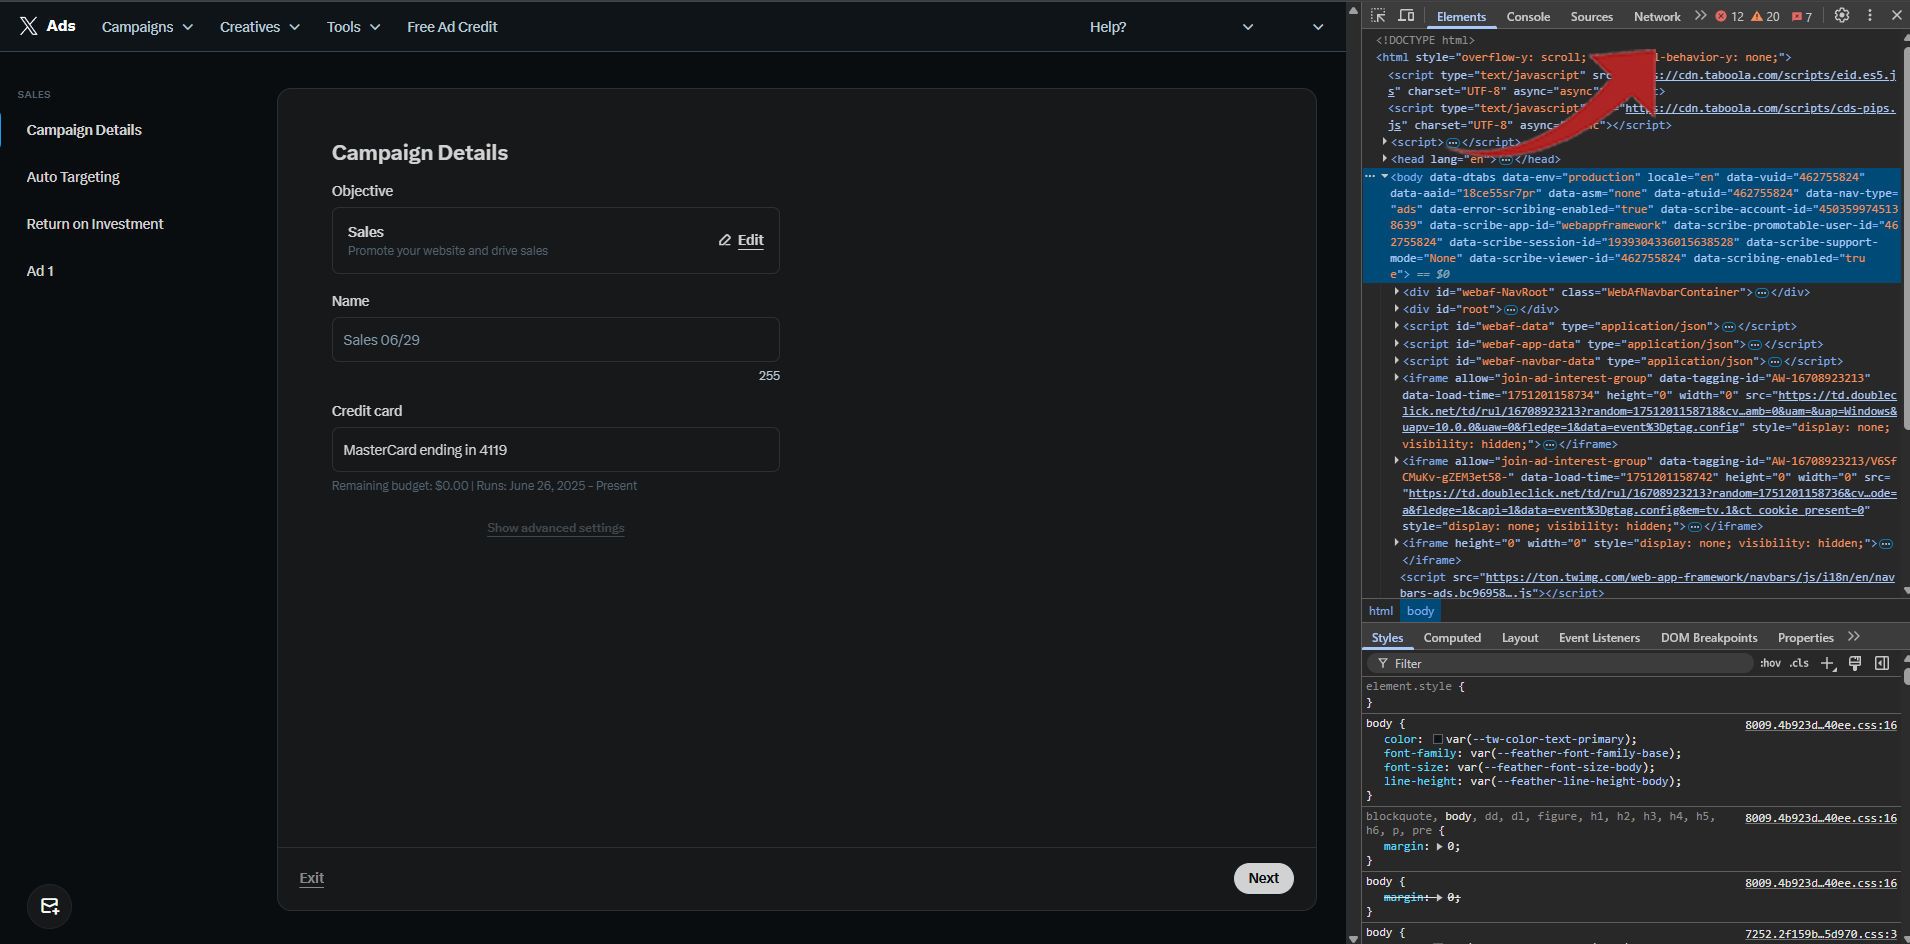Show more Styles pane tabs
The height and width of the screenshot is (944, 1910).
1854,637
